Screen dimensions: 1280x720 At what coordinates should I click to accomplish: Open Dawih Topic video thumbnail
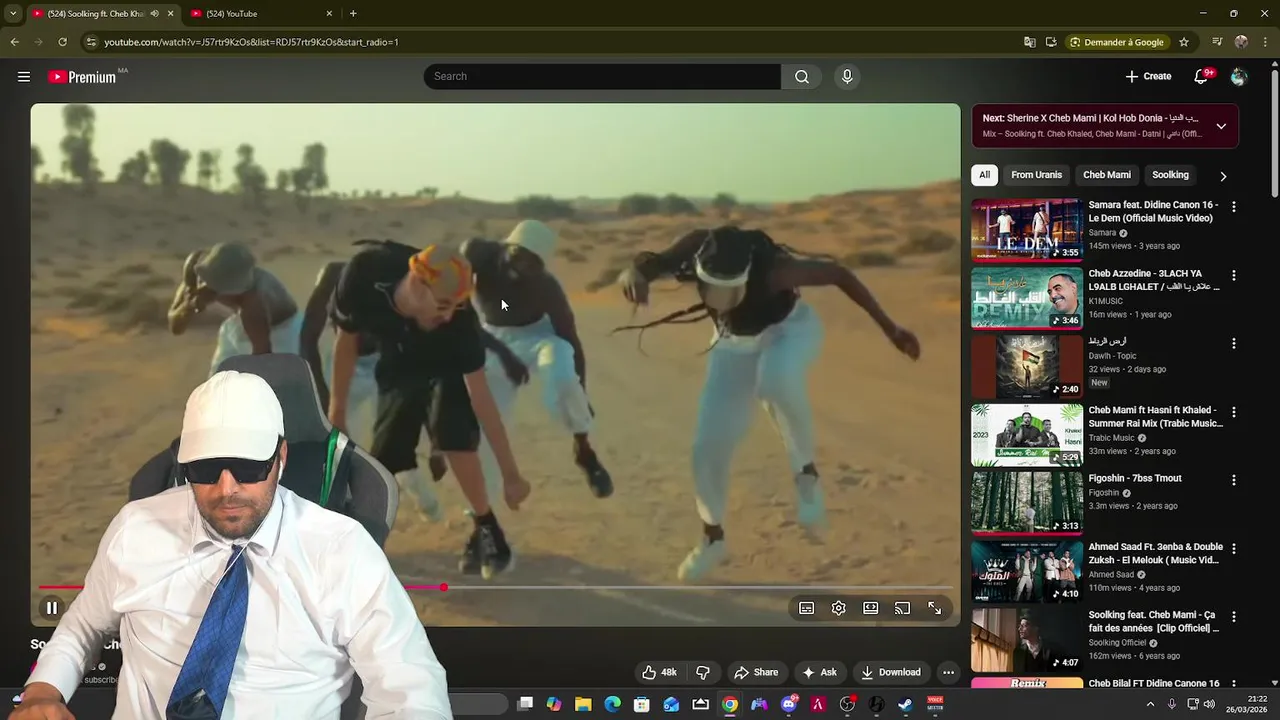coord(1026,366)
